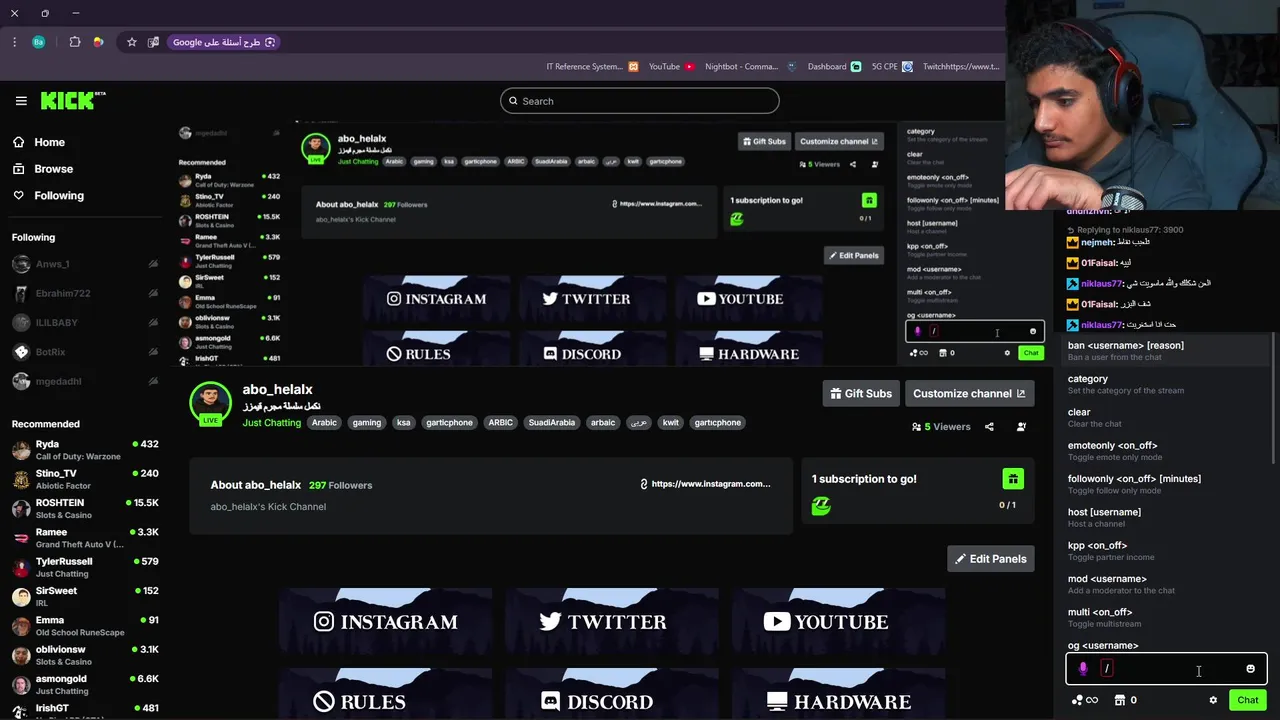Select the 'multi <on_off>' chat command
This screenshot has width=1280, height=720.
pos(1164,618)
